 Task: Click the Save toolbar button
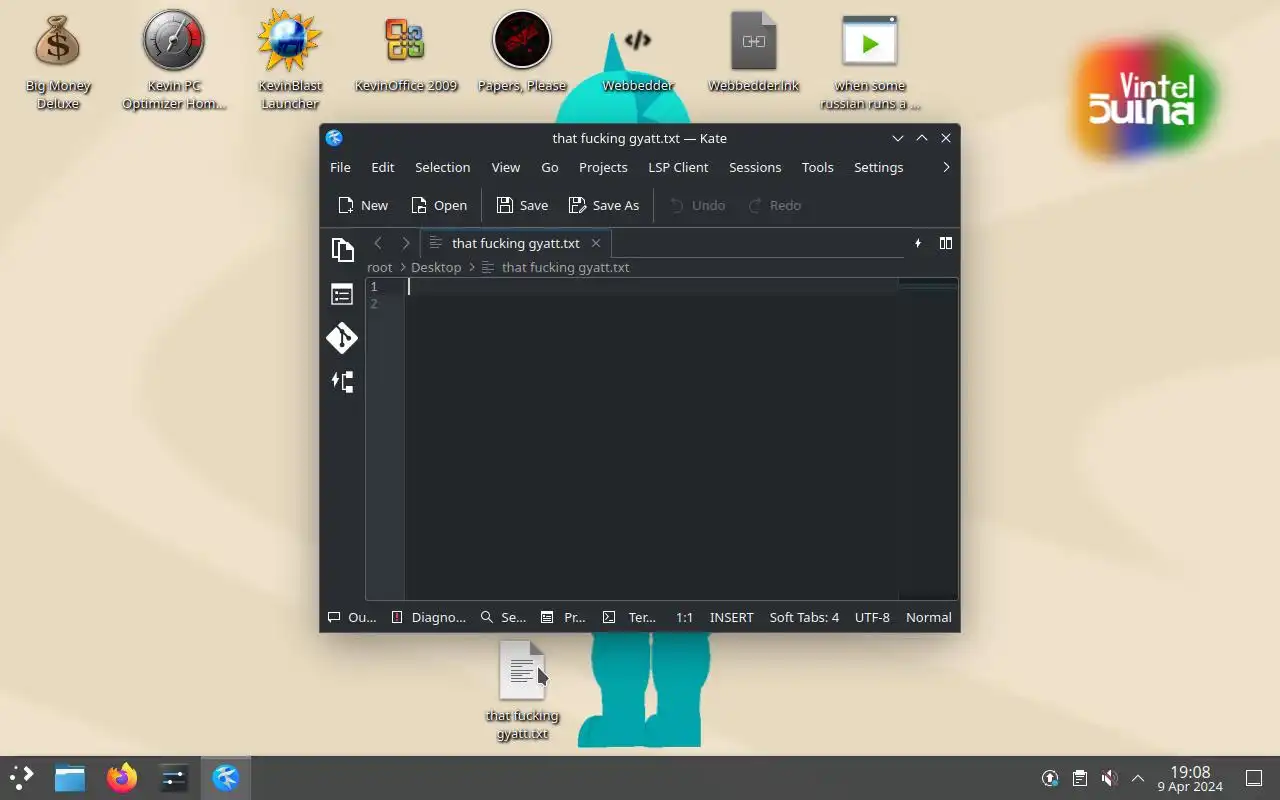523,205
